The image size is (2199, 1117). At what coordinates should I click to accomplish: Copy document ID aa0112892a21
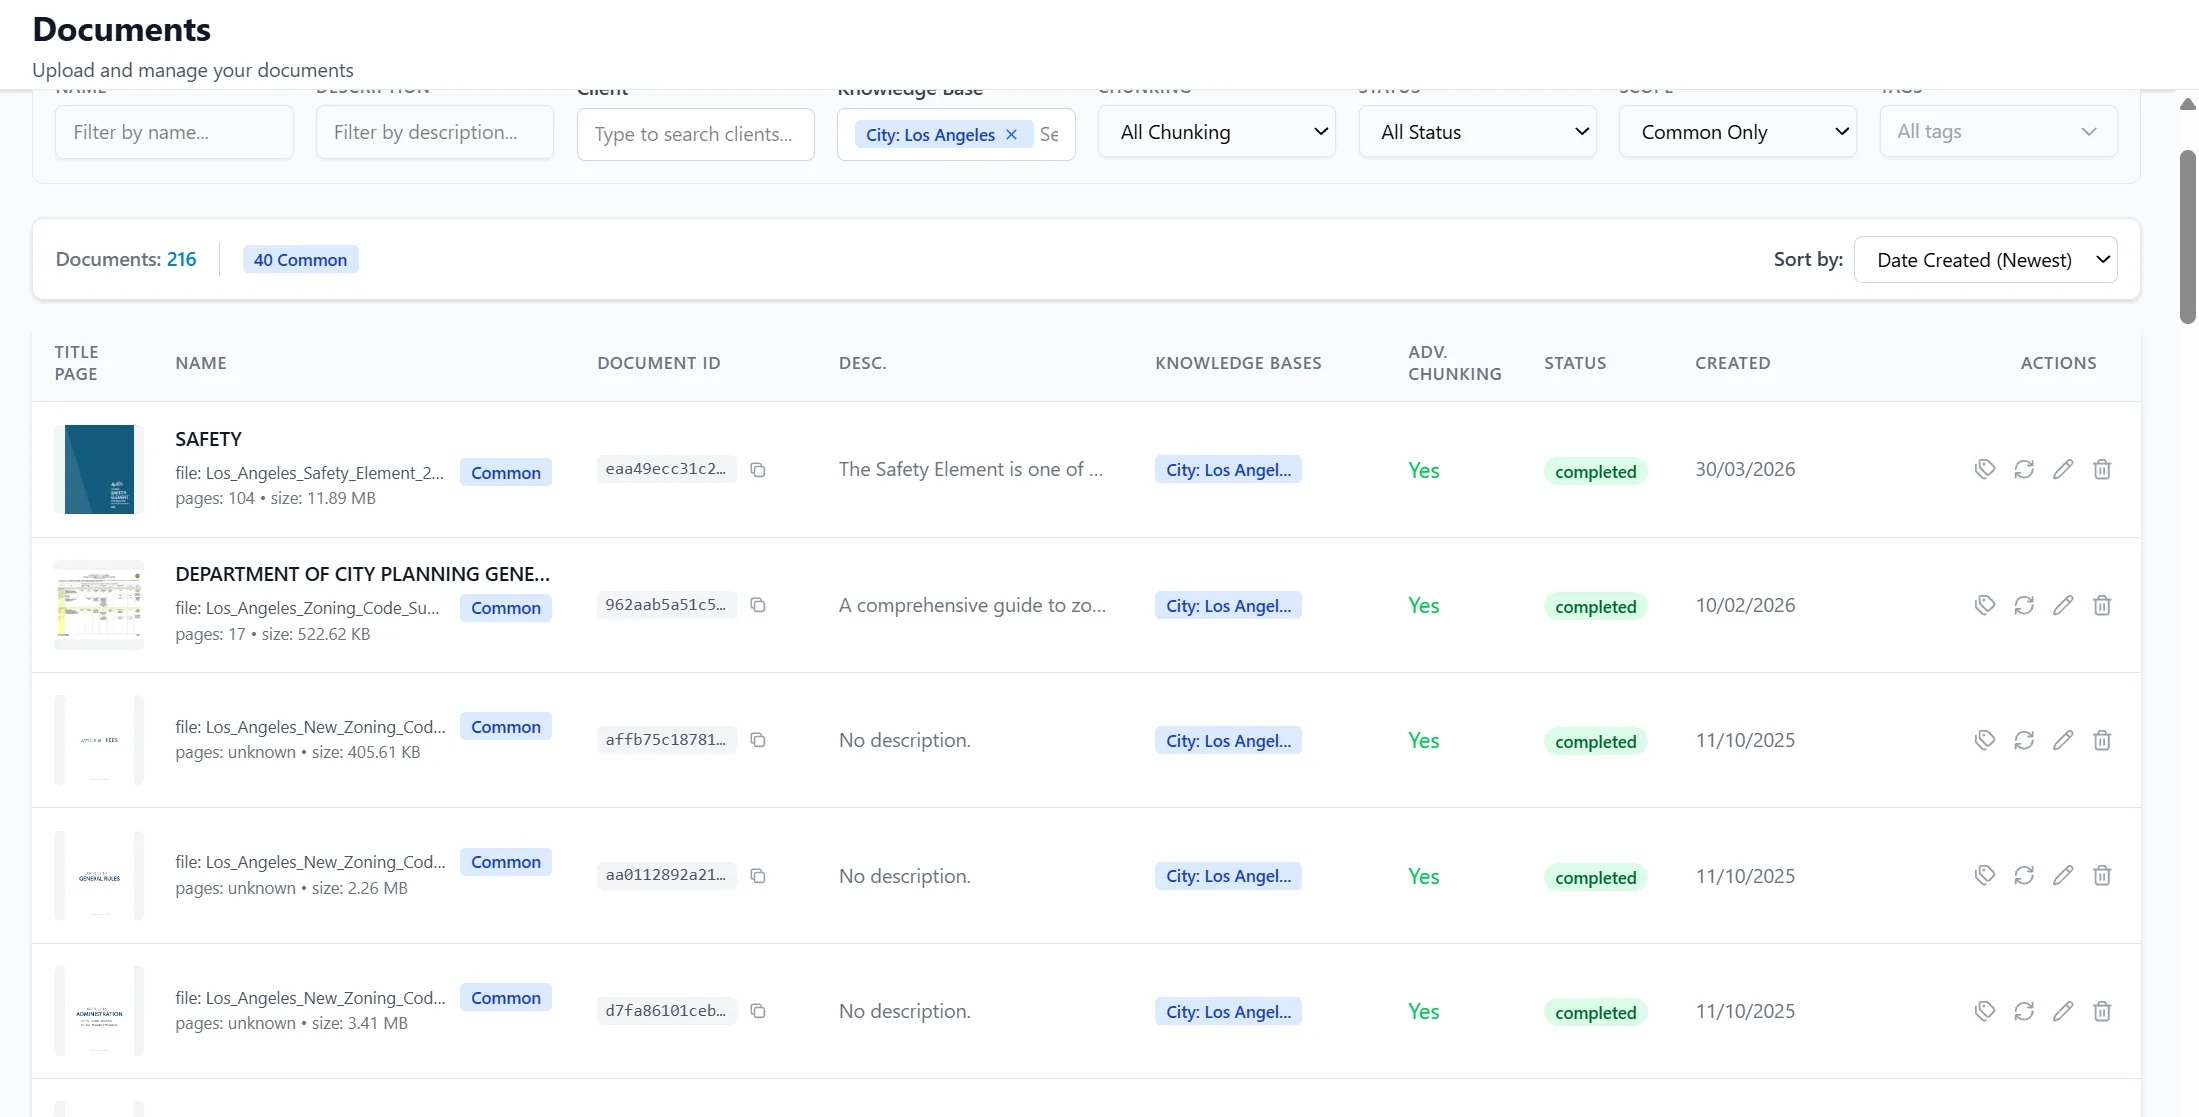tap(758, 876)
